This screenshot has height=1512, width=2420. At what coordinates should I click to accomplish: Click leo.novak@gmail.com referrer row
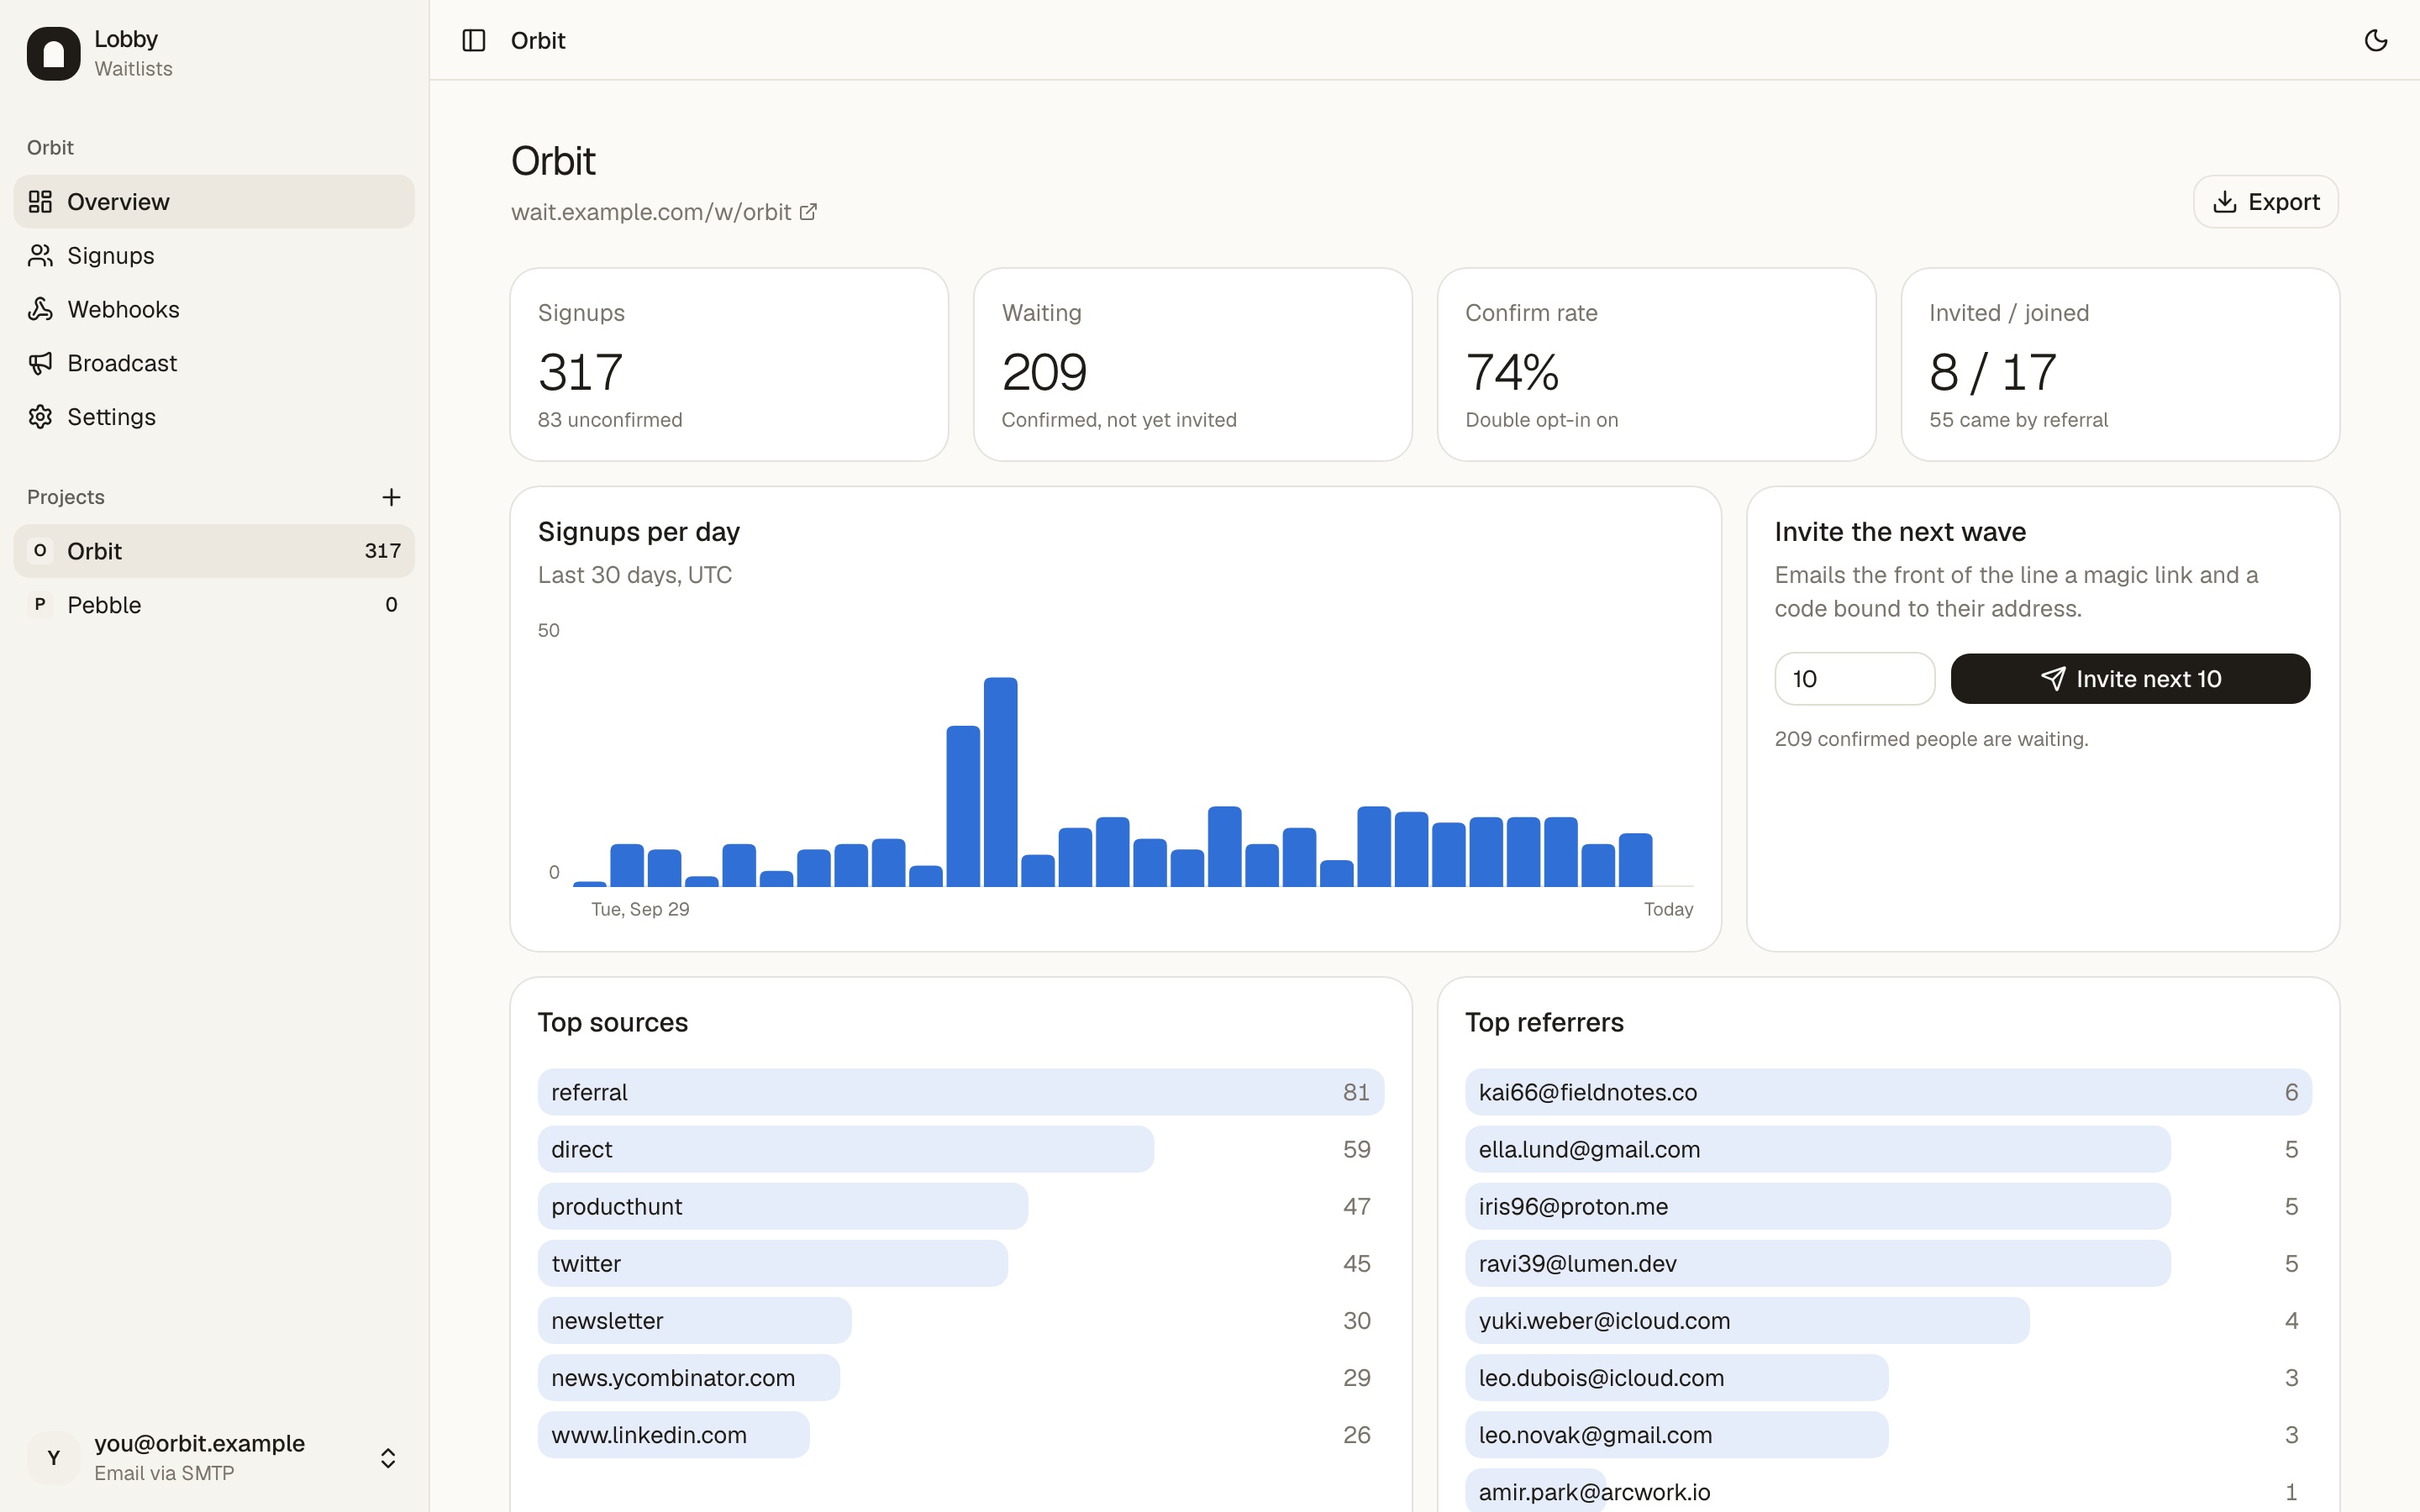[1888, 1435]
